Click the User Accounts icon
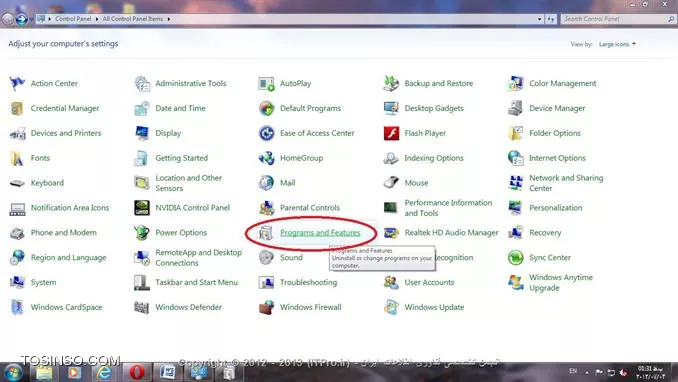Screen dimensions: 678x382 coord(391,282)
